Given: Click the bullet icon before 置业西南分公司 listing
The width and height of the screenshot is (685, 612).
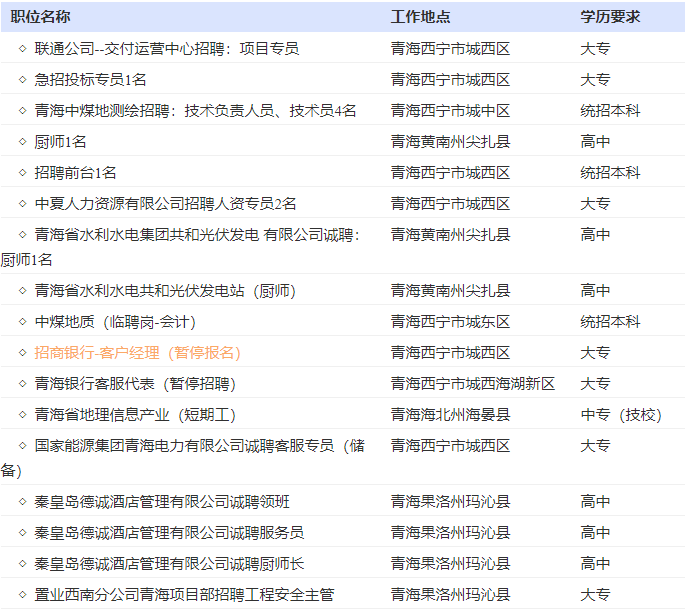Looking at the screenshot, I should 22,595.
